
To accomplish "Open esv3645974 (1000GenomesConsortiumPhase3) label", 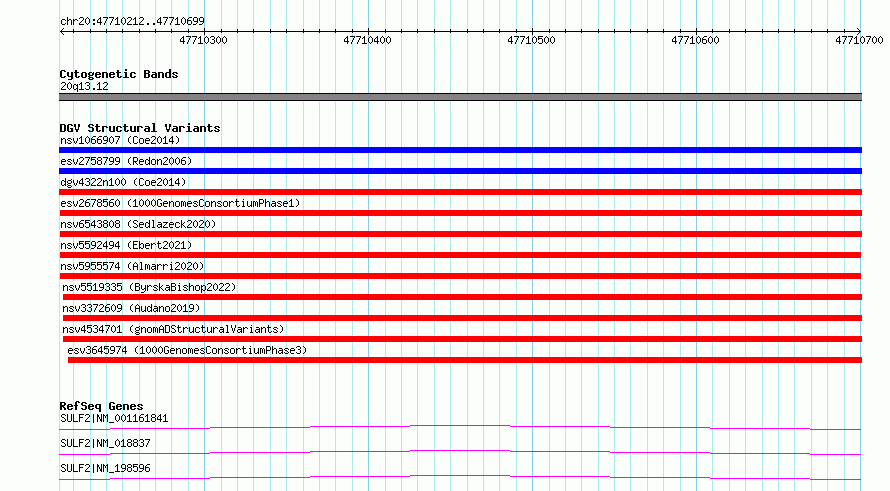I will [x=187, y=350].
